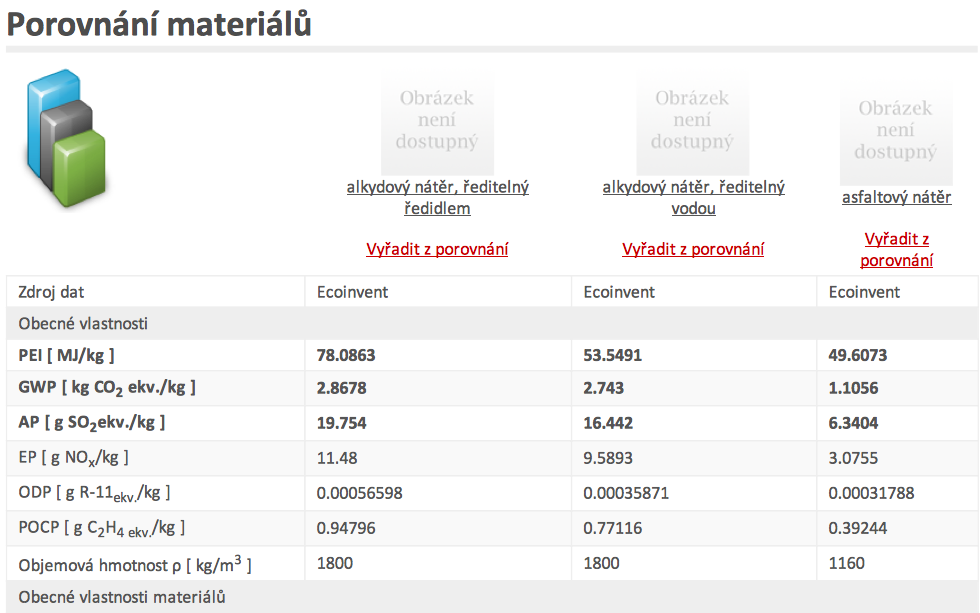980x613 pixels.
Task: Click the 'Porovnání materiálů' page heading
Action: click(159, 25)
